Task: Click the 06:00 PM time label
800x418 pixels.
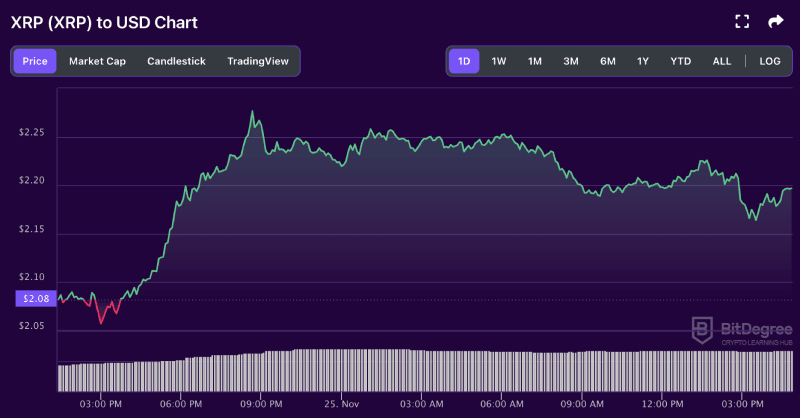Action: pos(181,404)
